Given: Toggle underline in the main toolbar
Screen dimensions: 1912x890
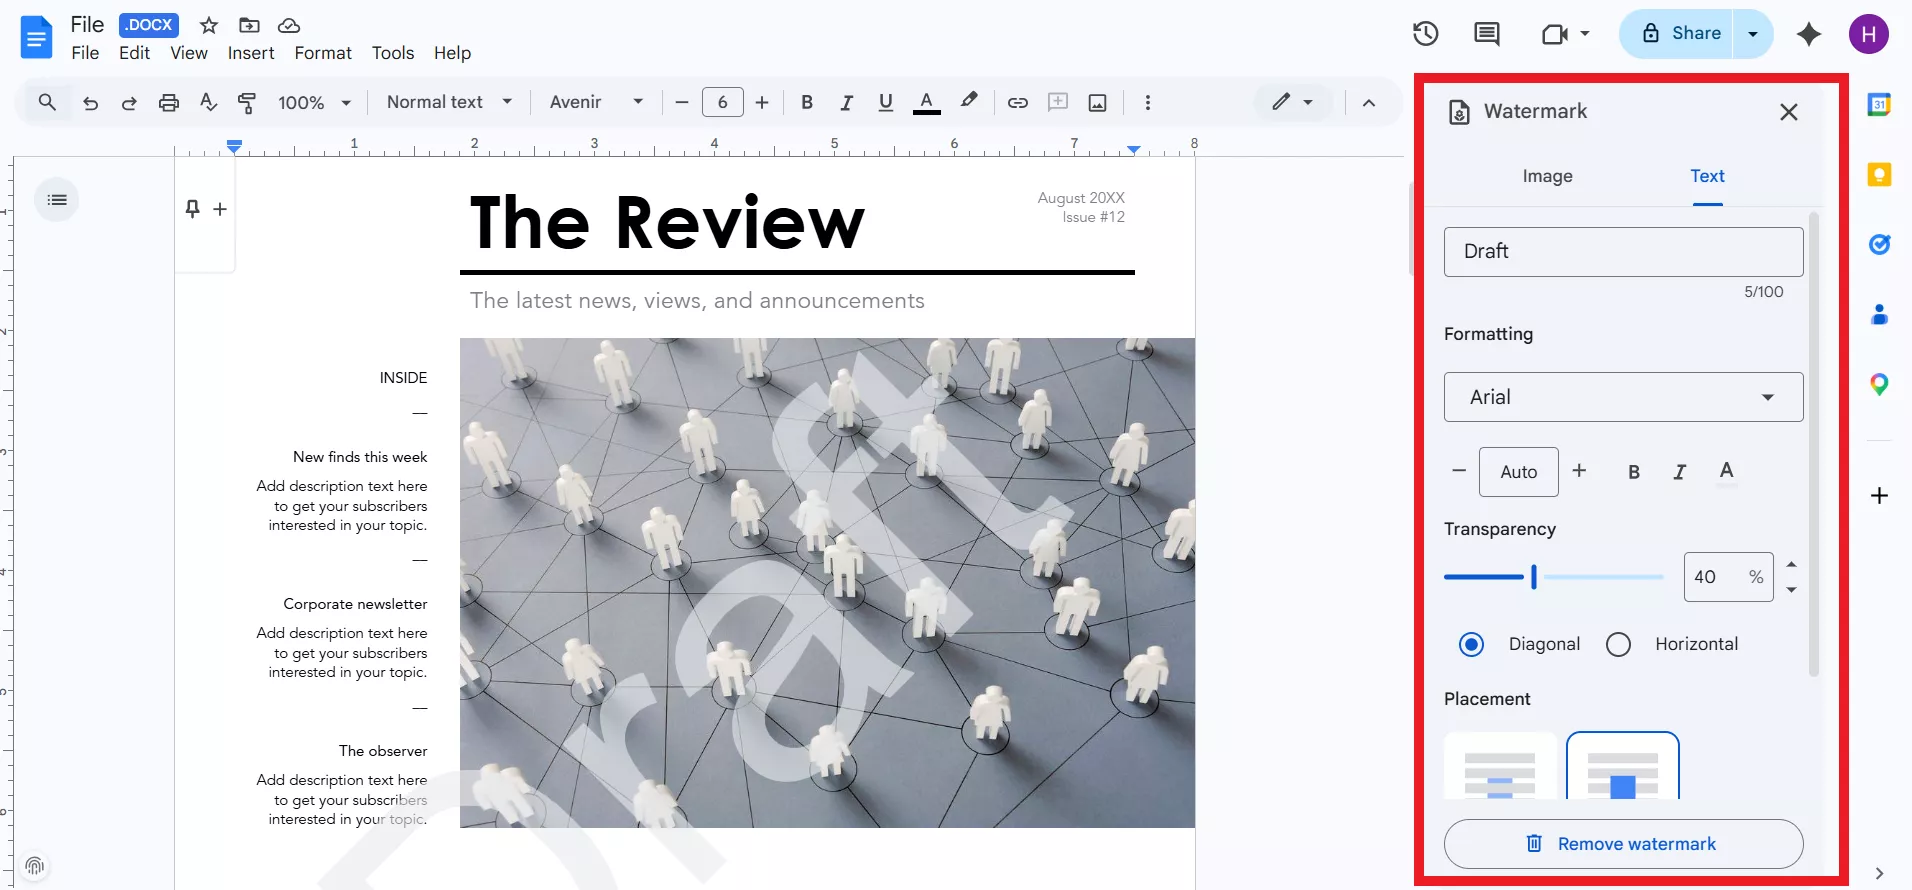Looking at the screenshot, I should [885, 102].
